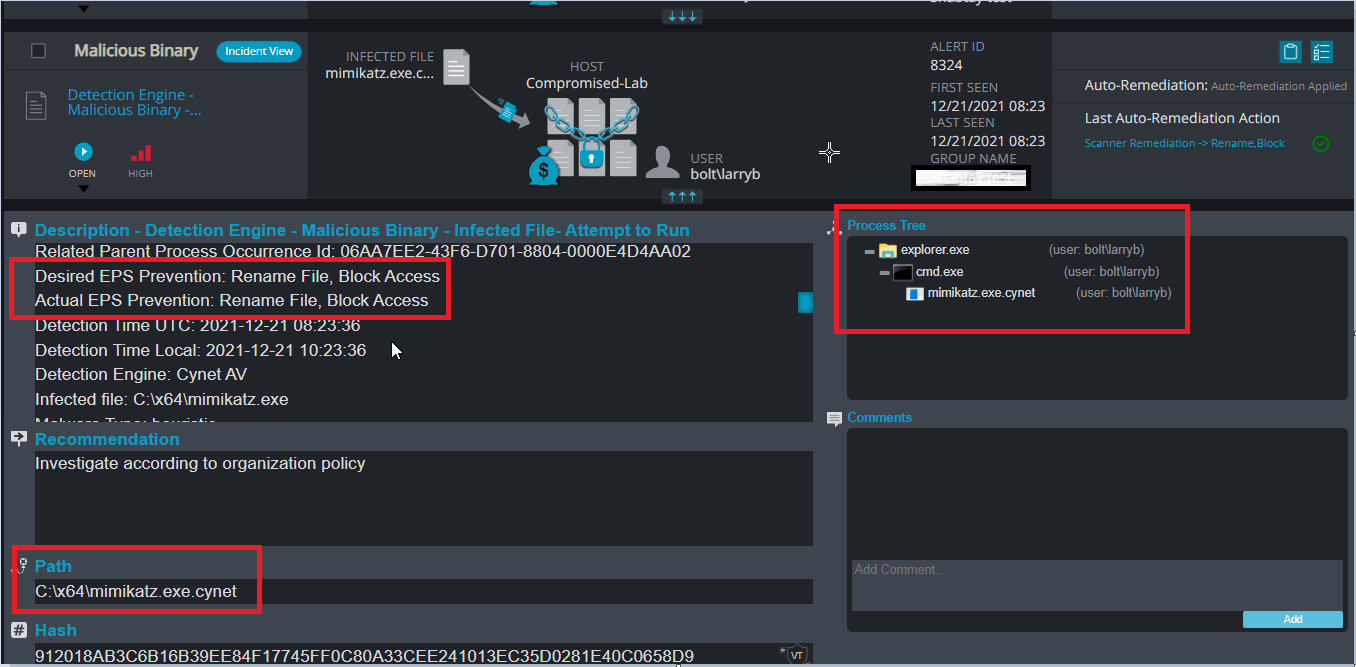1356x667 pixels.
Task: Click the Hash section number-sign icon
Action: point(18,630)
